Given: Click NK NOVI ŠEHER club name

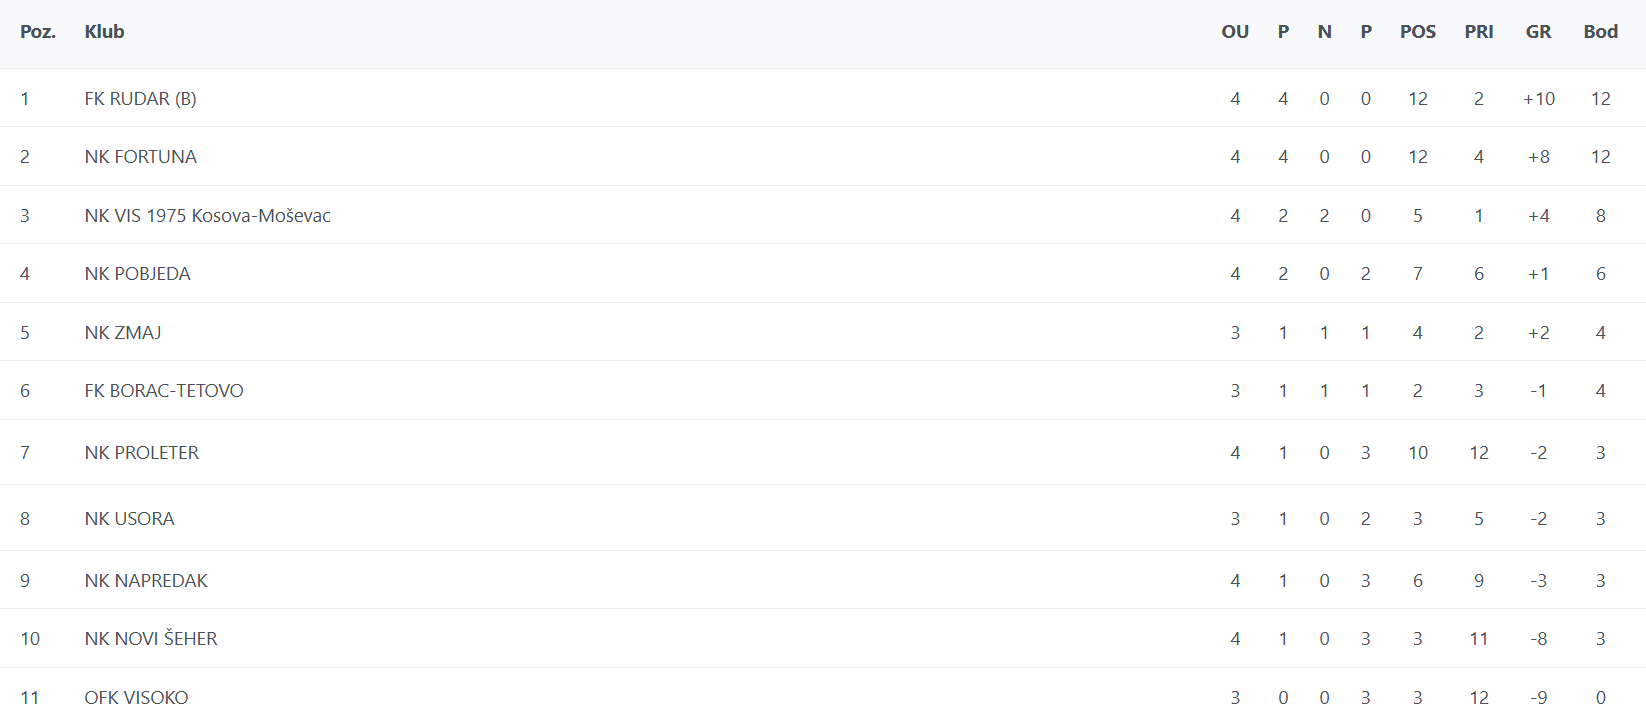Looking at the screenshot, I should click(x=150, y=639).
